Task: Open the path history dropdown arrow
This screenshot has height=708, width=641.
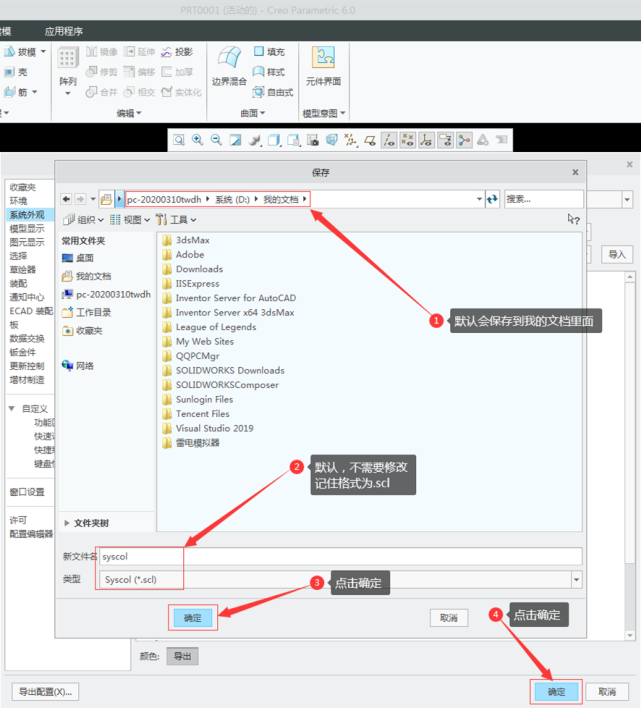Action: pos(479,199)
